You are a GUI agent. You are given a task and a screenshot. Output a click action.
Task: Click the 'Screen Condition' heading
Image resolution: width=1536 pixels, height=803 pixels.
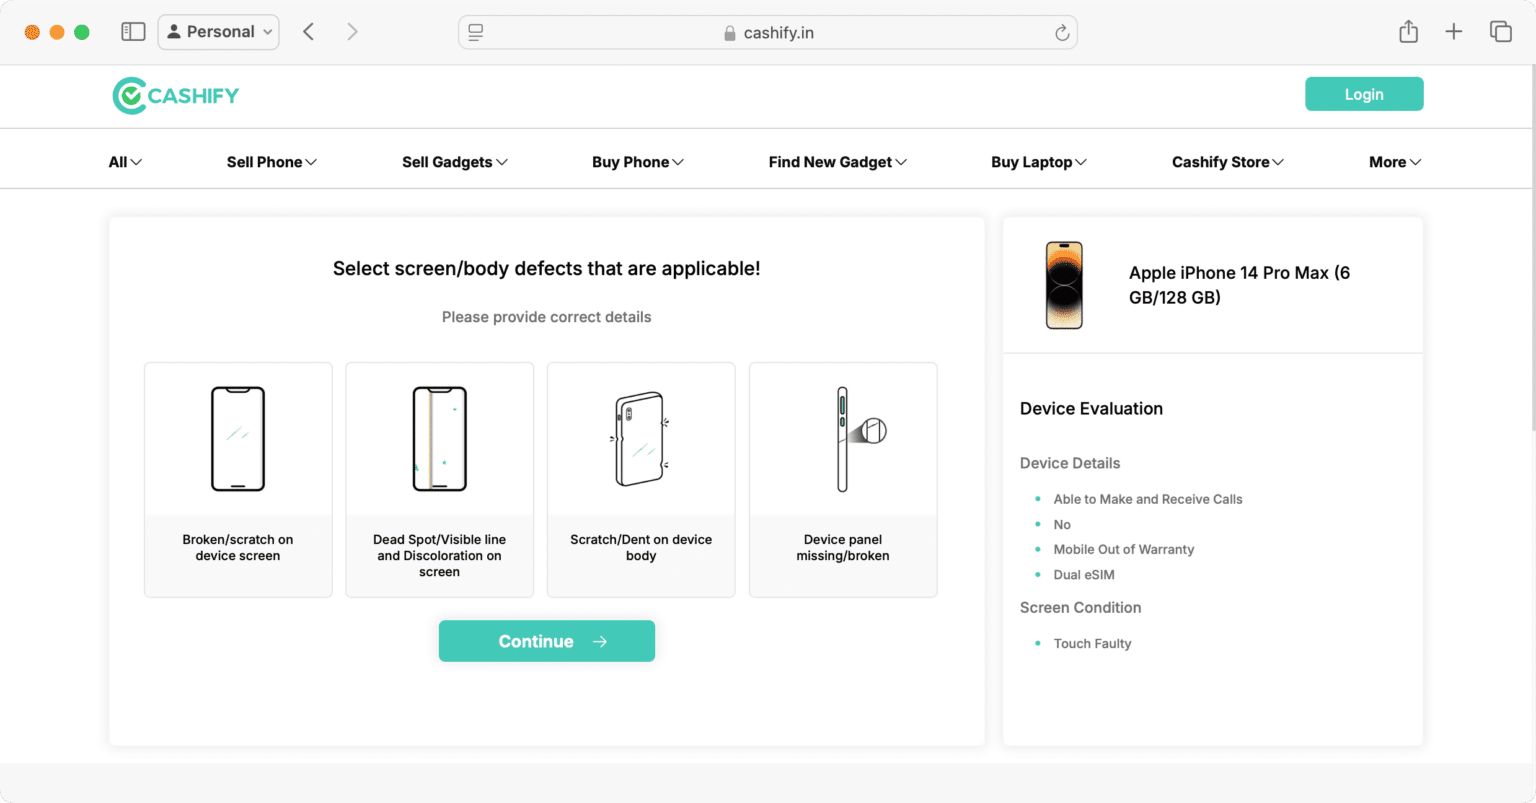(1080, 607)
